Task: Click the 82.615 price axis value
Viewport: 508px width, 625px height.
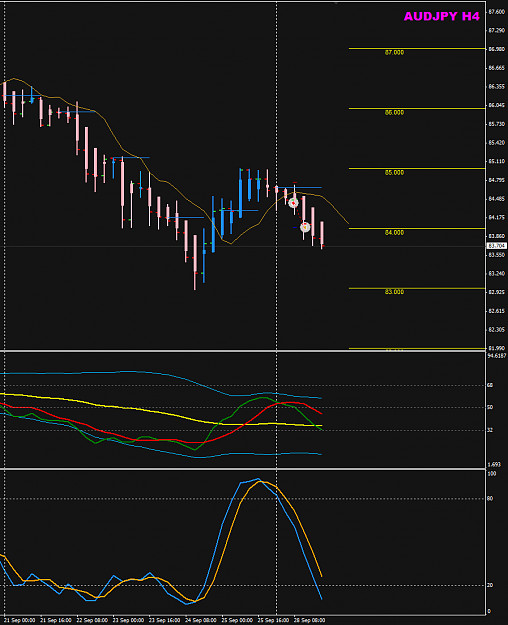Action: 496,311
